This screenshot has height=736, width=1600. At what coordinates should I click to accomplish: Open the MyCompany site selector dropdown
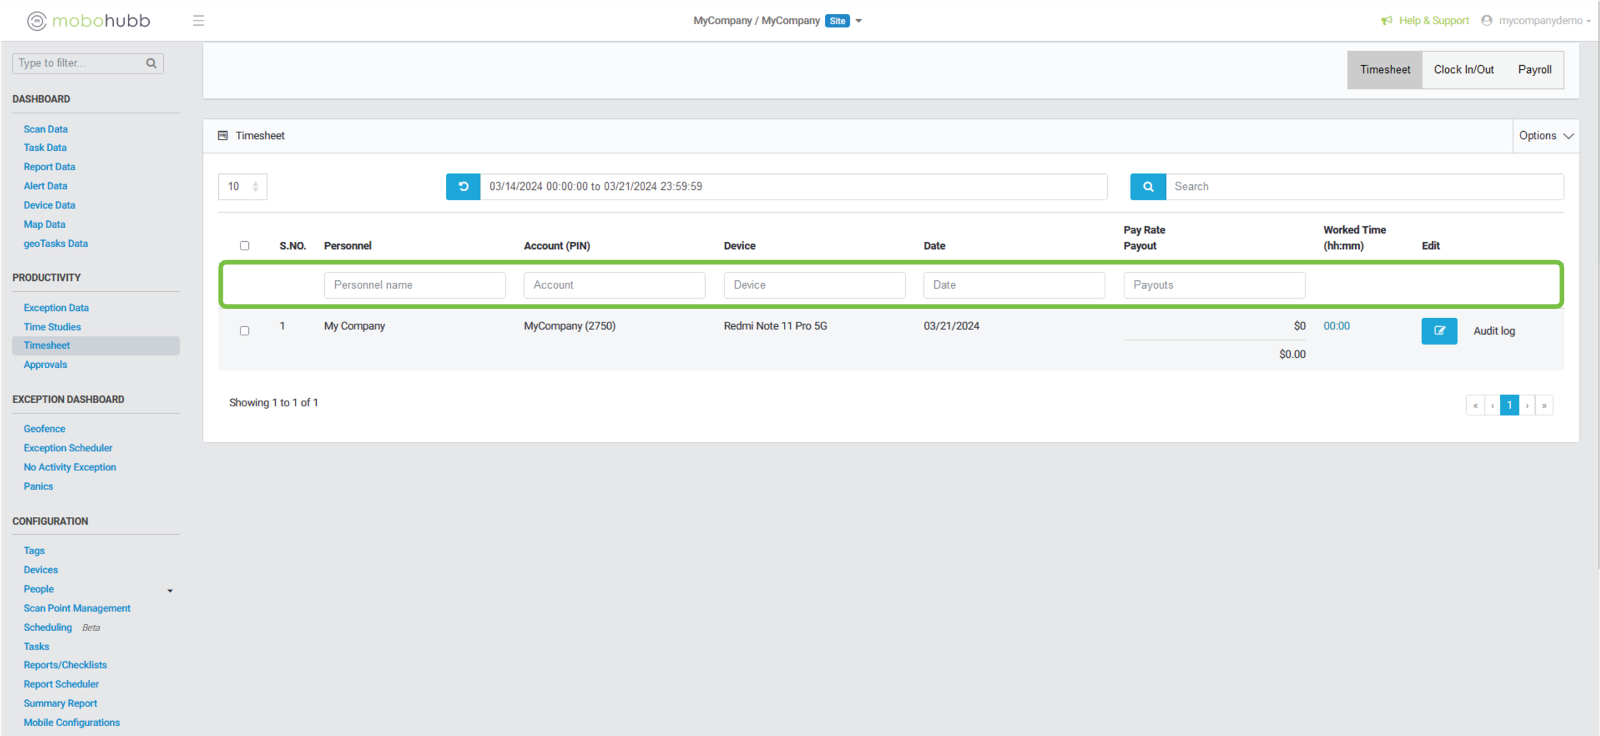[858, 21]
